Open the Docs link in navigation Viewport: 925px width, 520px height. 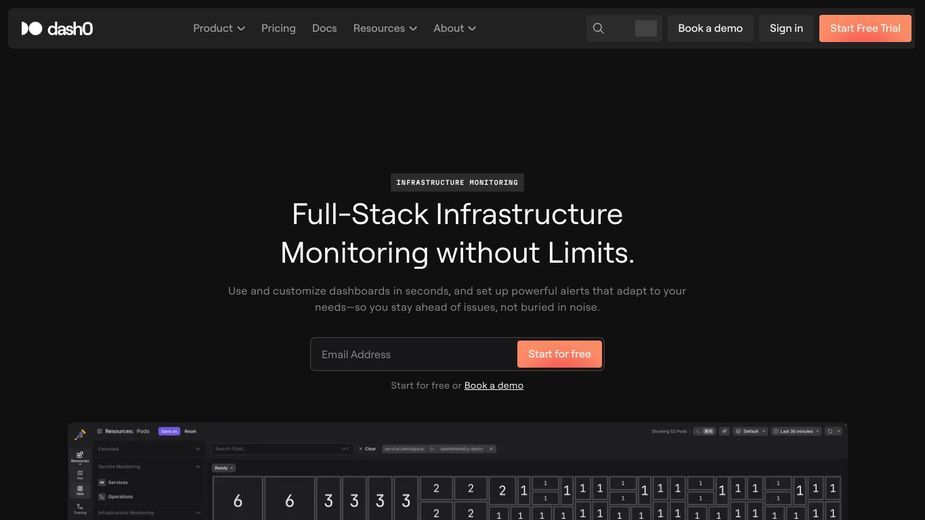(324, 28)
